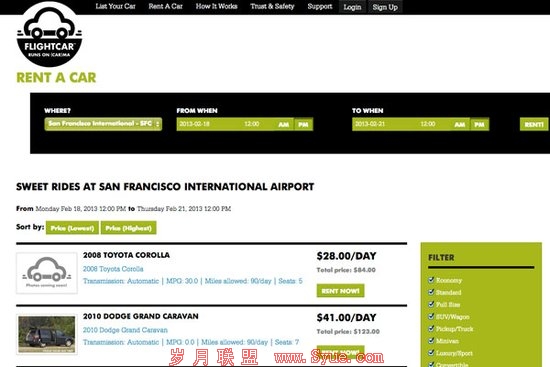Open the Rent A Car menu item

click(x=166, y=6)
